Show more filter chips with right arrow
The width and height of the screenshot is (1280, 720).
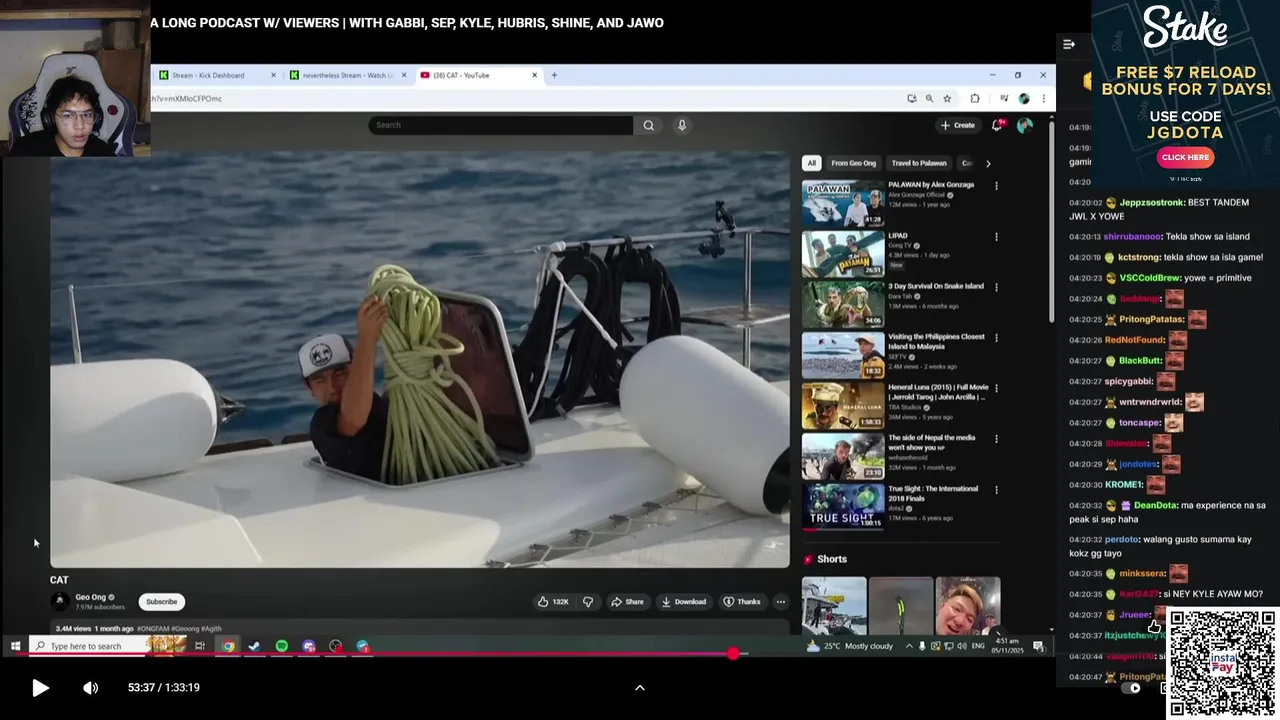(988, 163)
